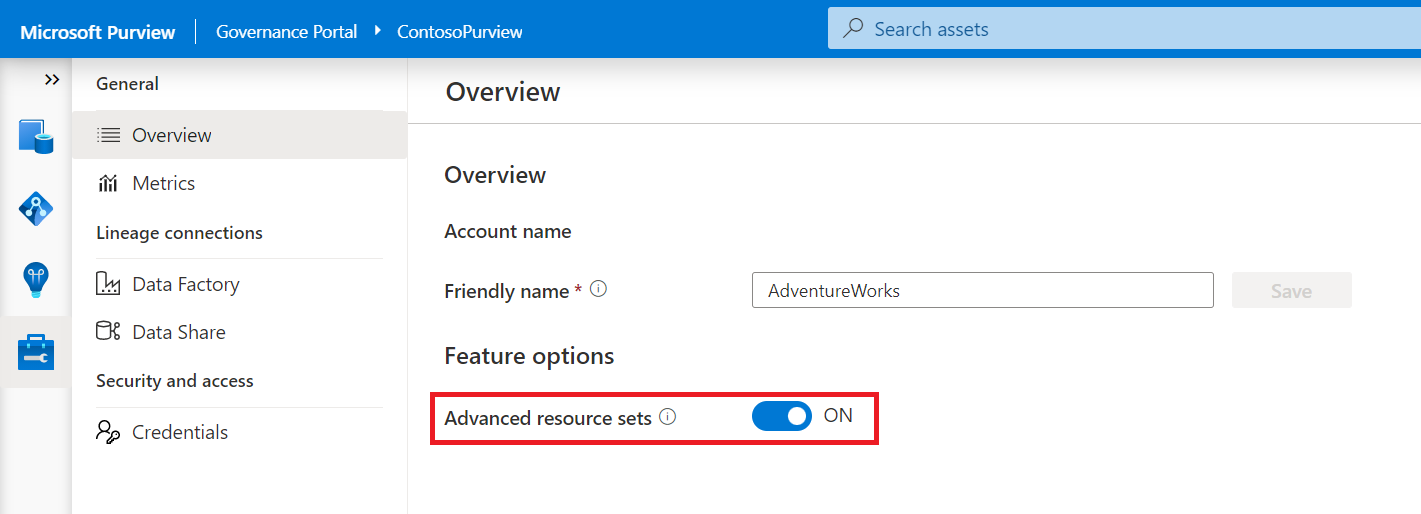
Task: Click the Feature options heading
Action: [x=529, y=356]
